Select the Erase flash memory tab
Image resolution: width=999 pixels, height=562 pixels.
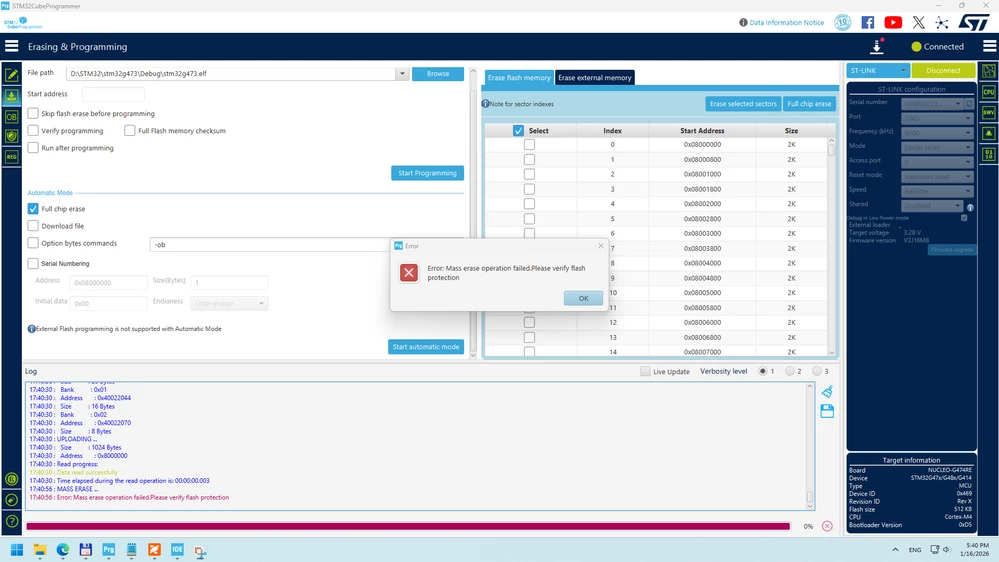[x=519, y=78]
